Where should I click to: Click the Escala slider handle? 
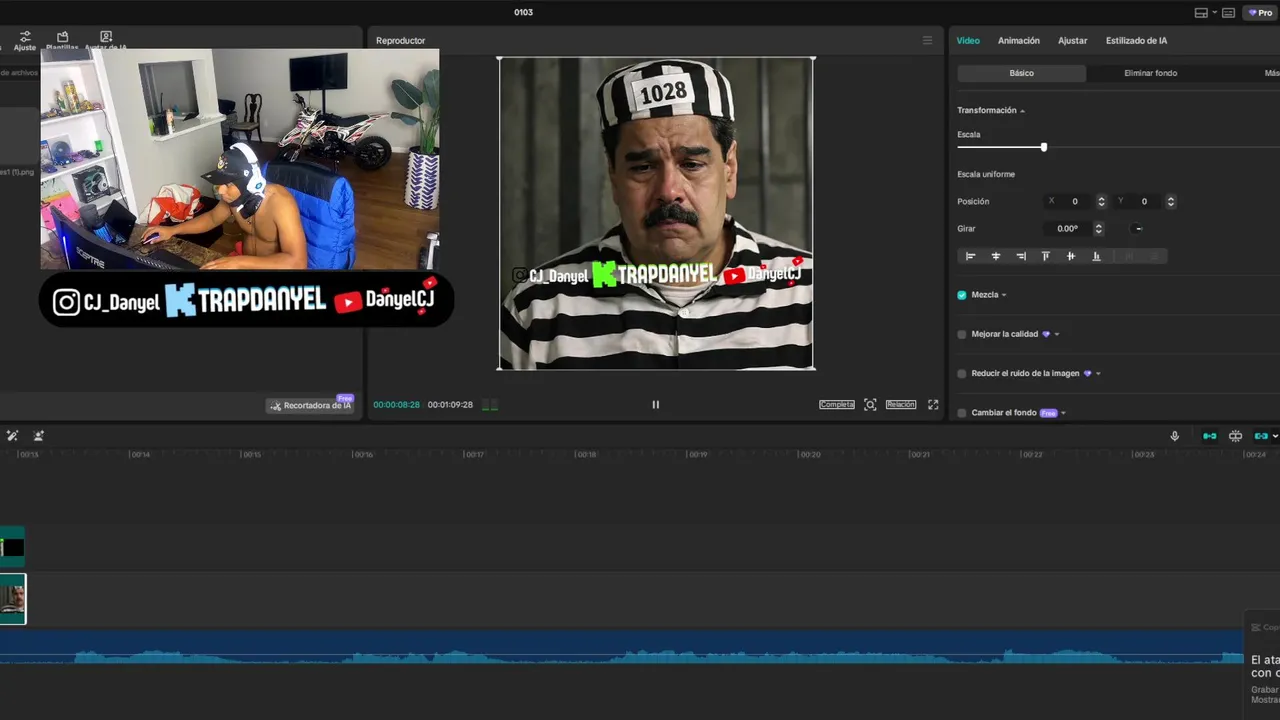point(1044,147)
